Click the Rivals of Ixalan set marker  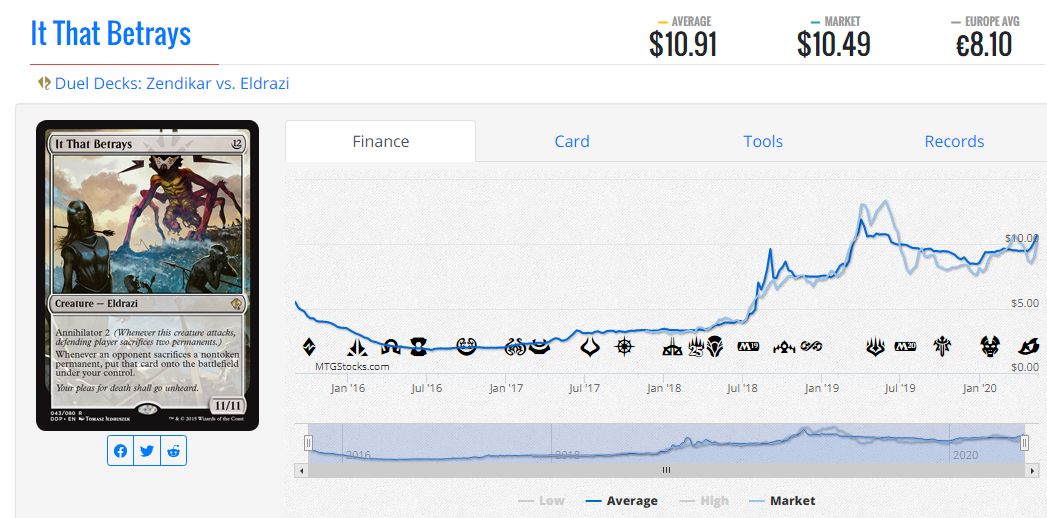pyautogui.click(x=672, y=346)
